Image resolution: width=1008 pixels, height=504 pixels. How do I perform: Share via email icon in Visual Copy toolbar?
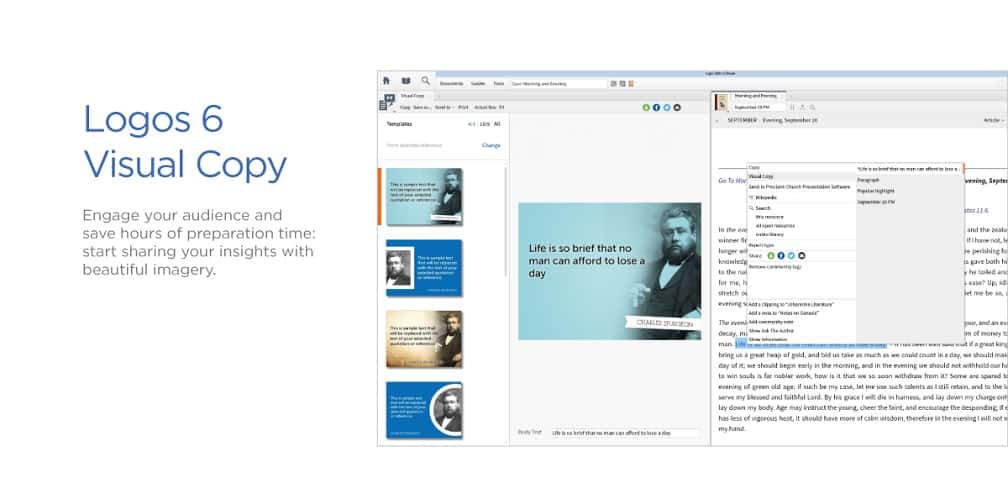pos(677,107)
